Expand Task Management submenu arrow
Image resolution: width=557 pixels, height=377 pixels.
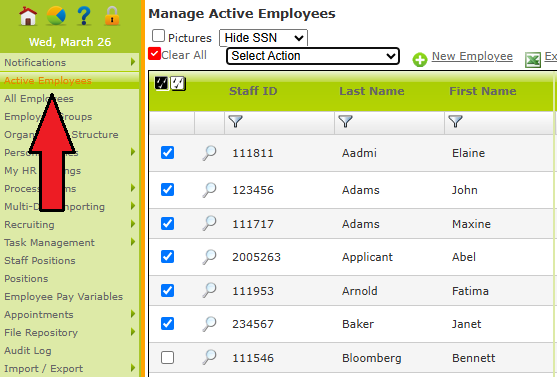click(133, 242)
